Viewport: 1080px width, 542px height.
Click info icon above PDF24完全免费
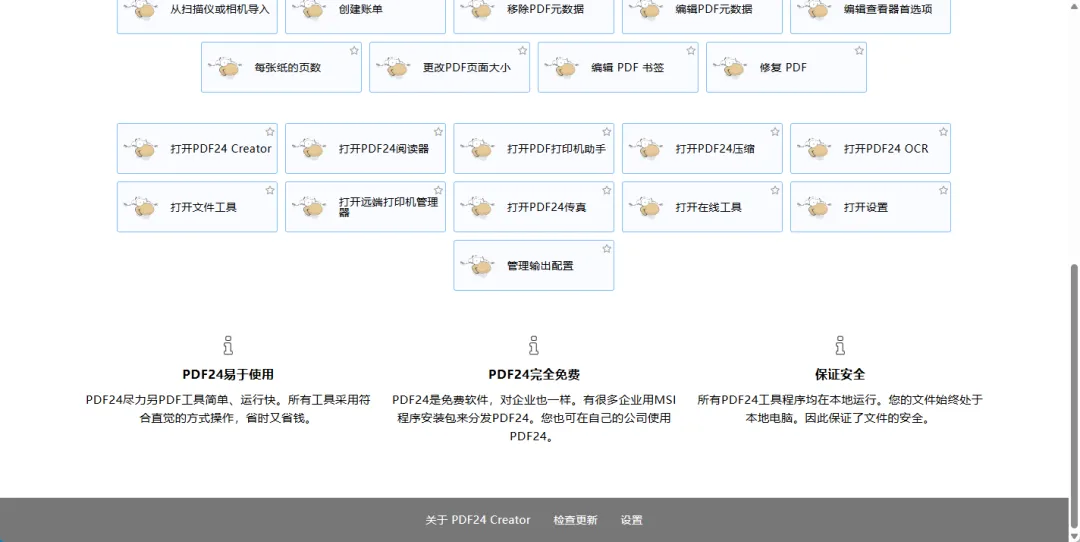coord(534,345)
